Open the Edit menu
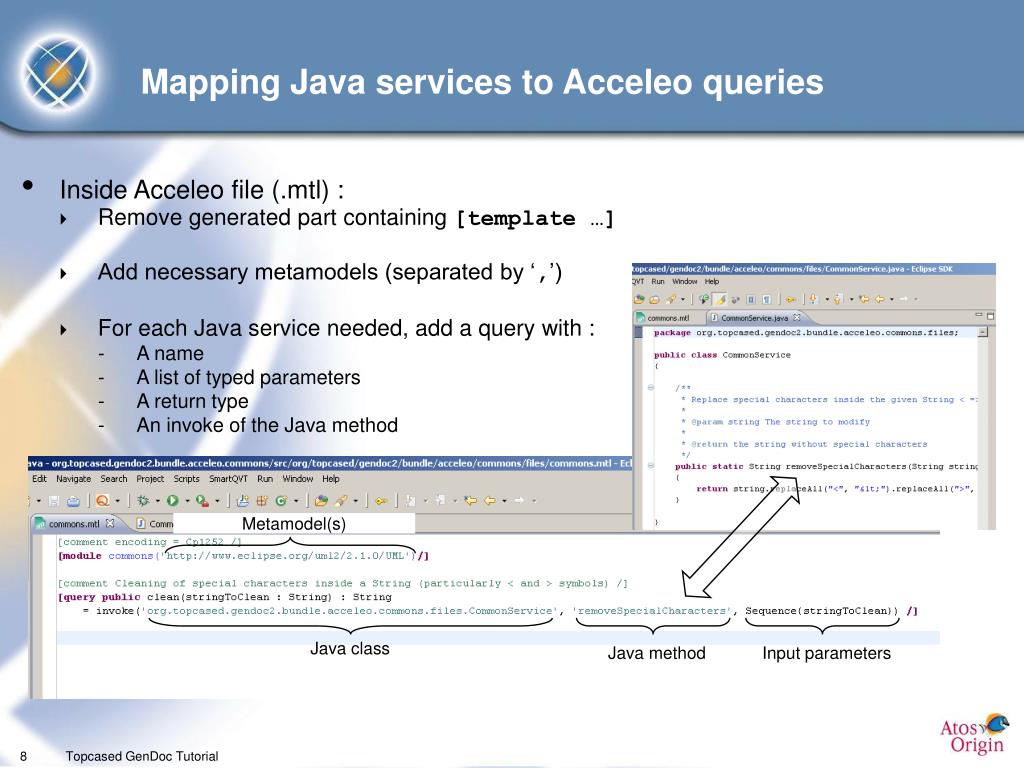This screenshot has height=768, width=1024. pos(39,479)
